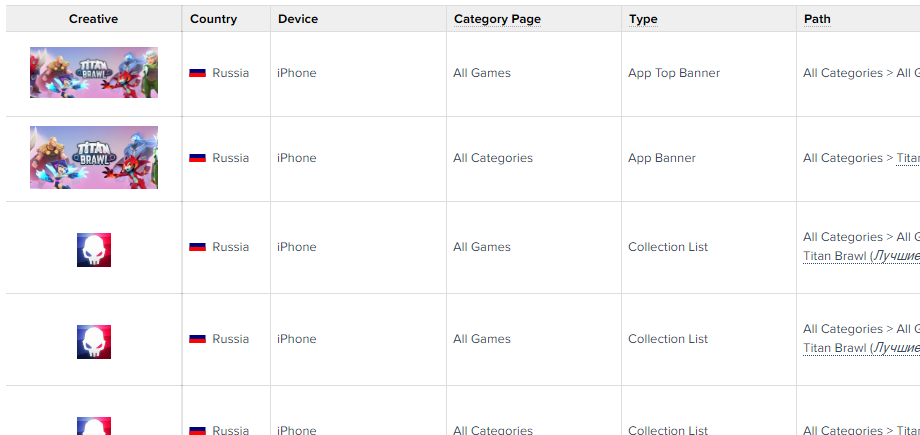
Task: Open the Titan Brawl App Banner creative image
Action: coord(94,157)
